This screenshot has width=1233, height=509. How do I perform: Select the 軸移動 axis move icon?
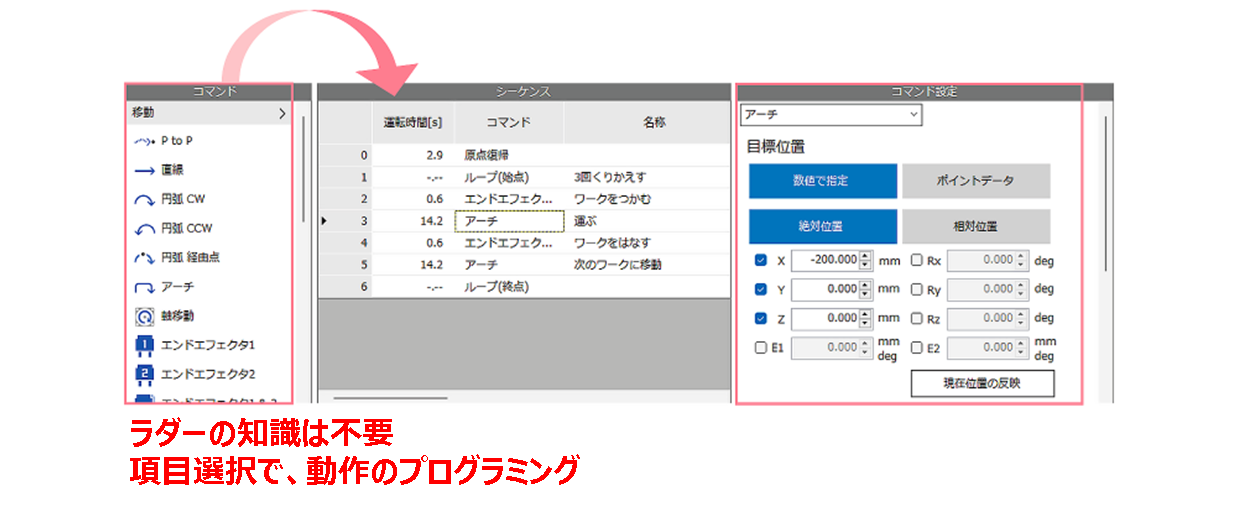tap(144, 316)
